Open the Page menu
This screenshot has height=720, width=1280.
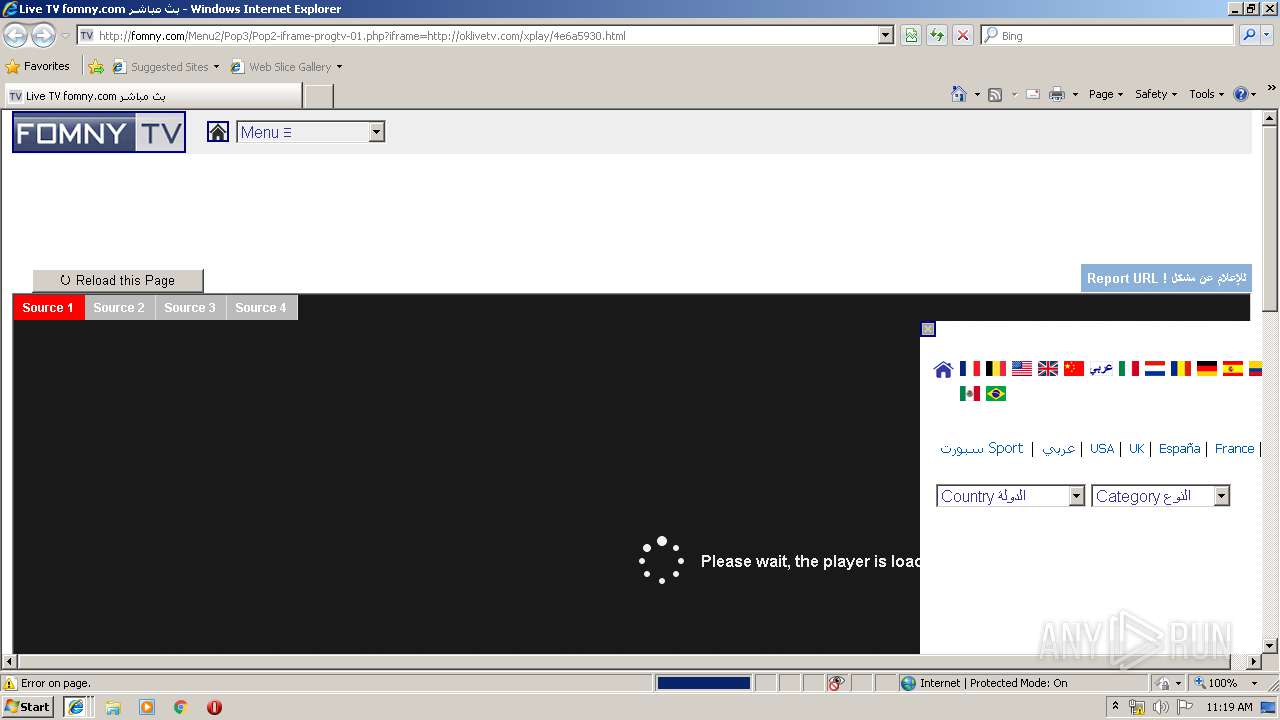(x=1106, y=94)
